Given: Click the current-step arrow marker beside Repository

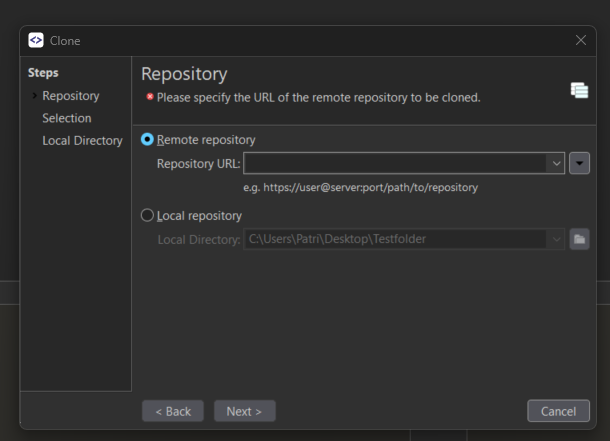Looking at the screenshot, I should coord(35,96).
